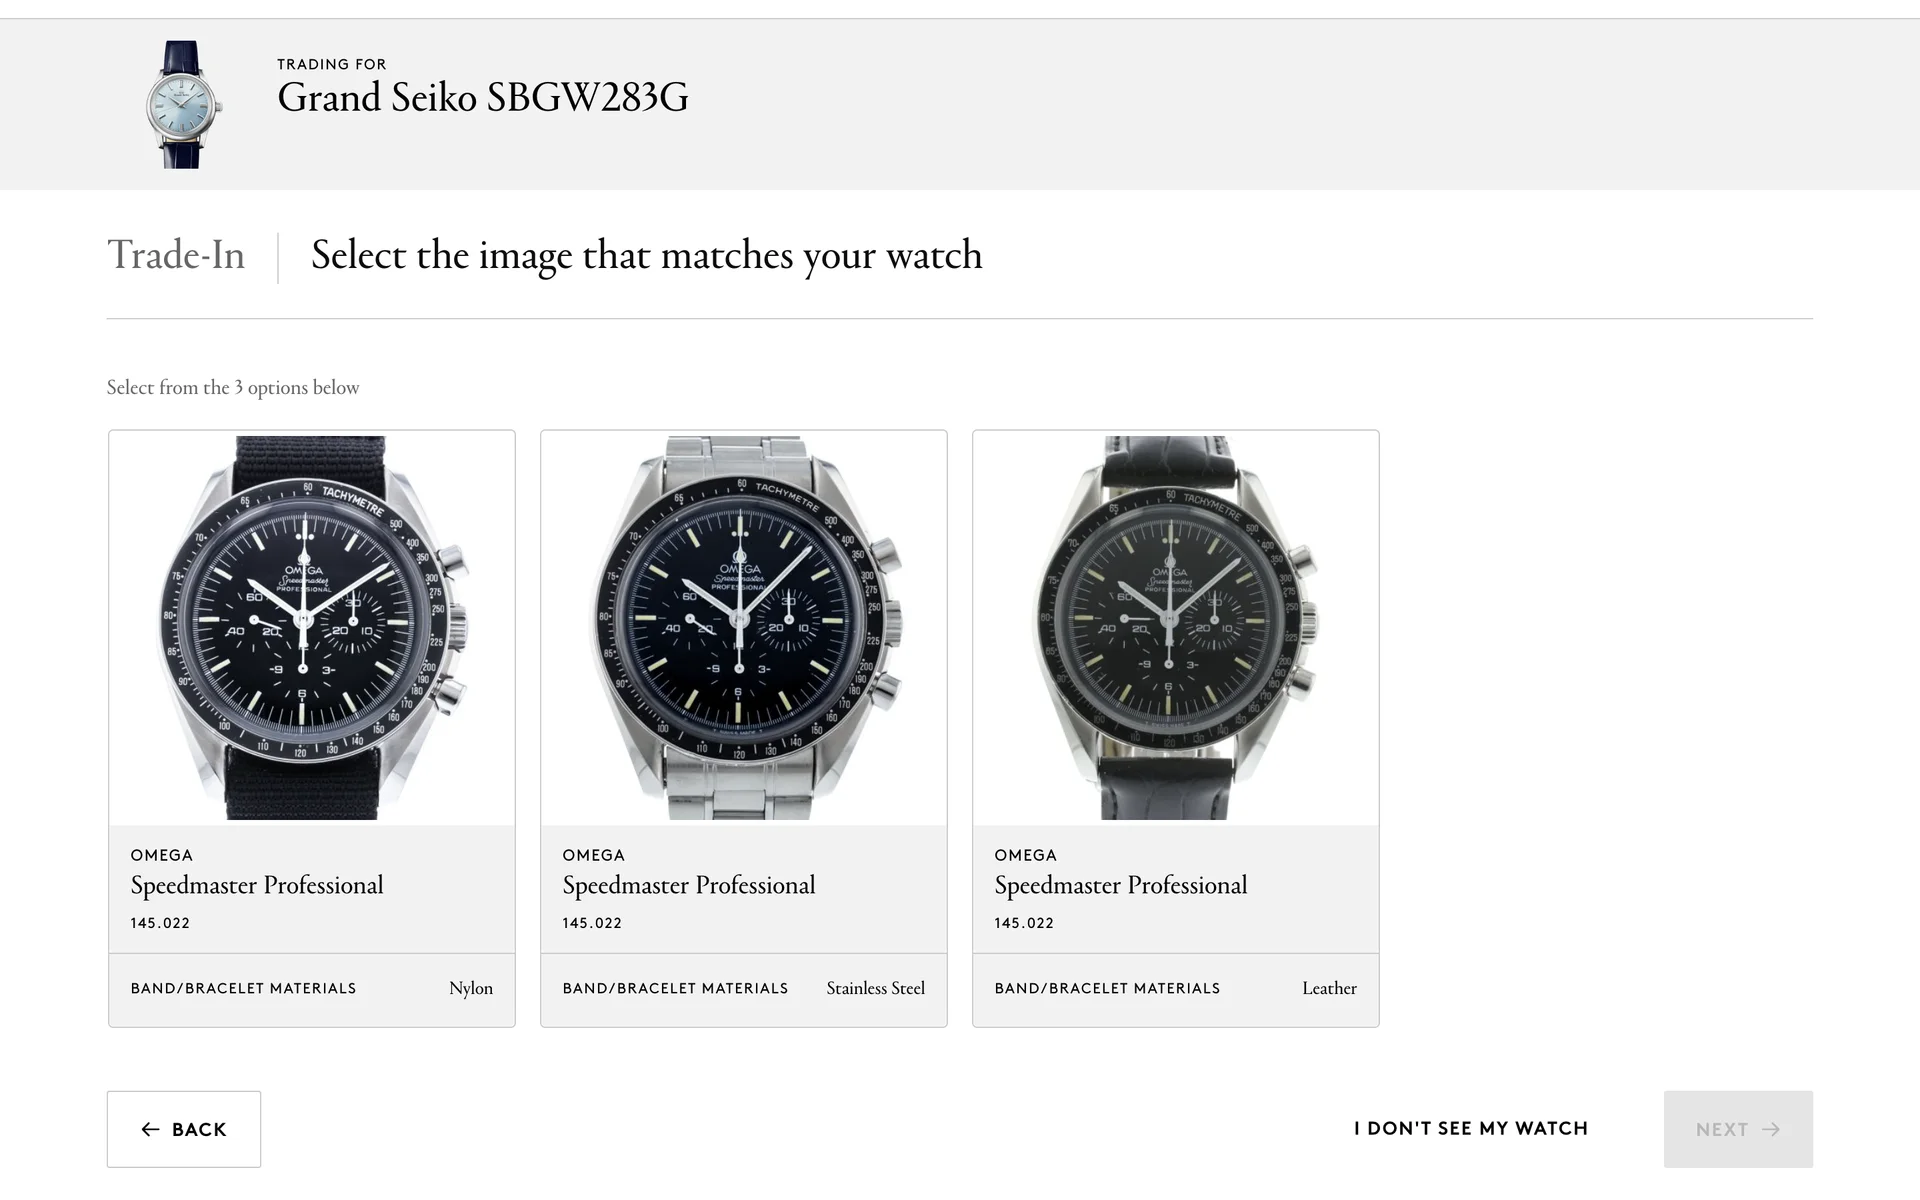The height and width of the screenshot is (1200, 1920).
Task: Go back with the BACK button
Action: [x=184, y=1129]
